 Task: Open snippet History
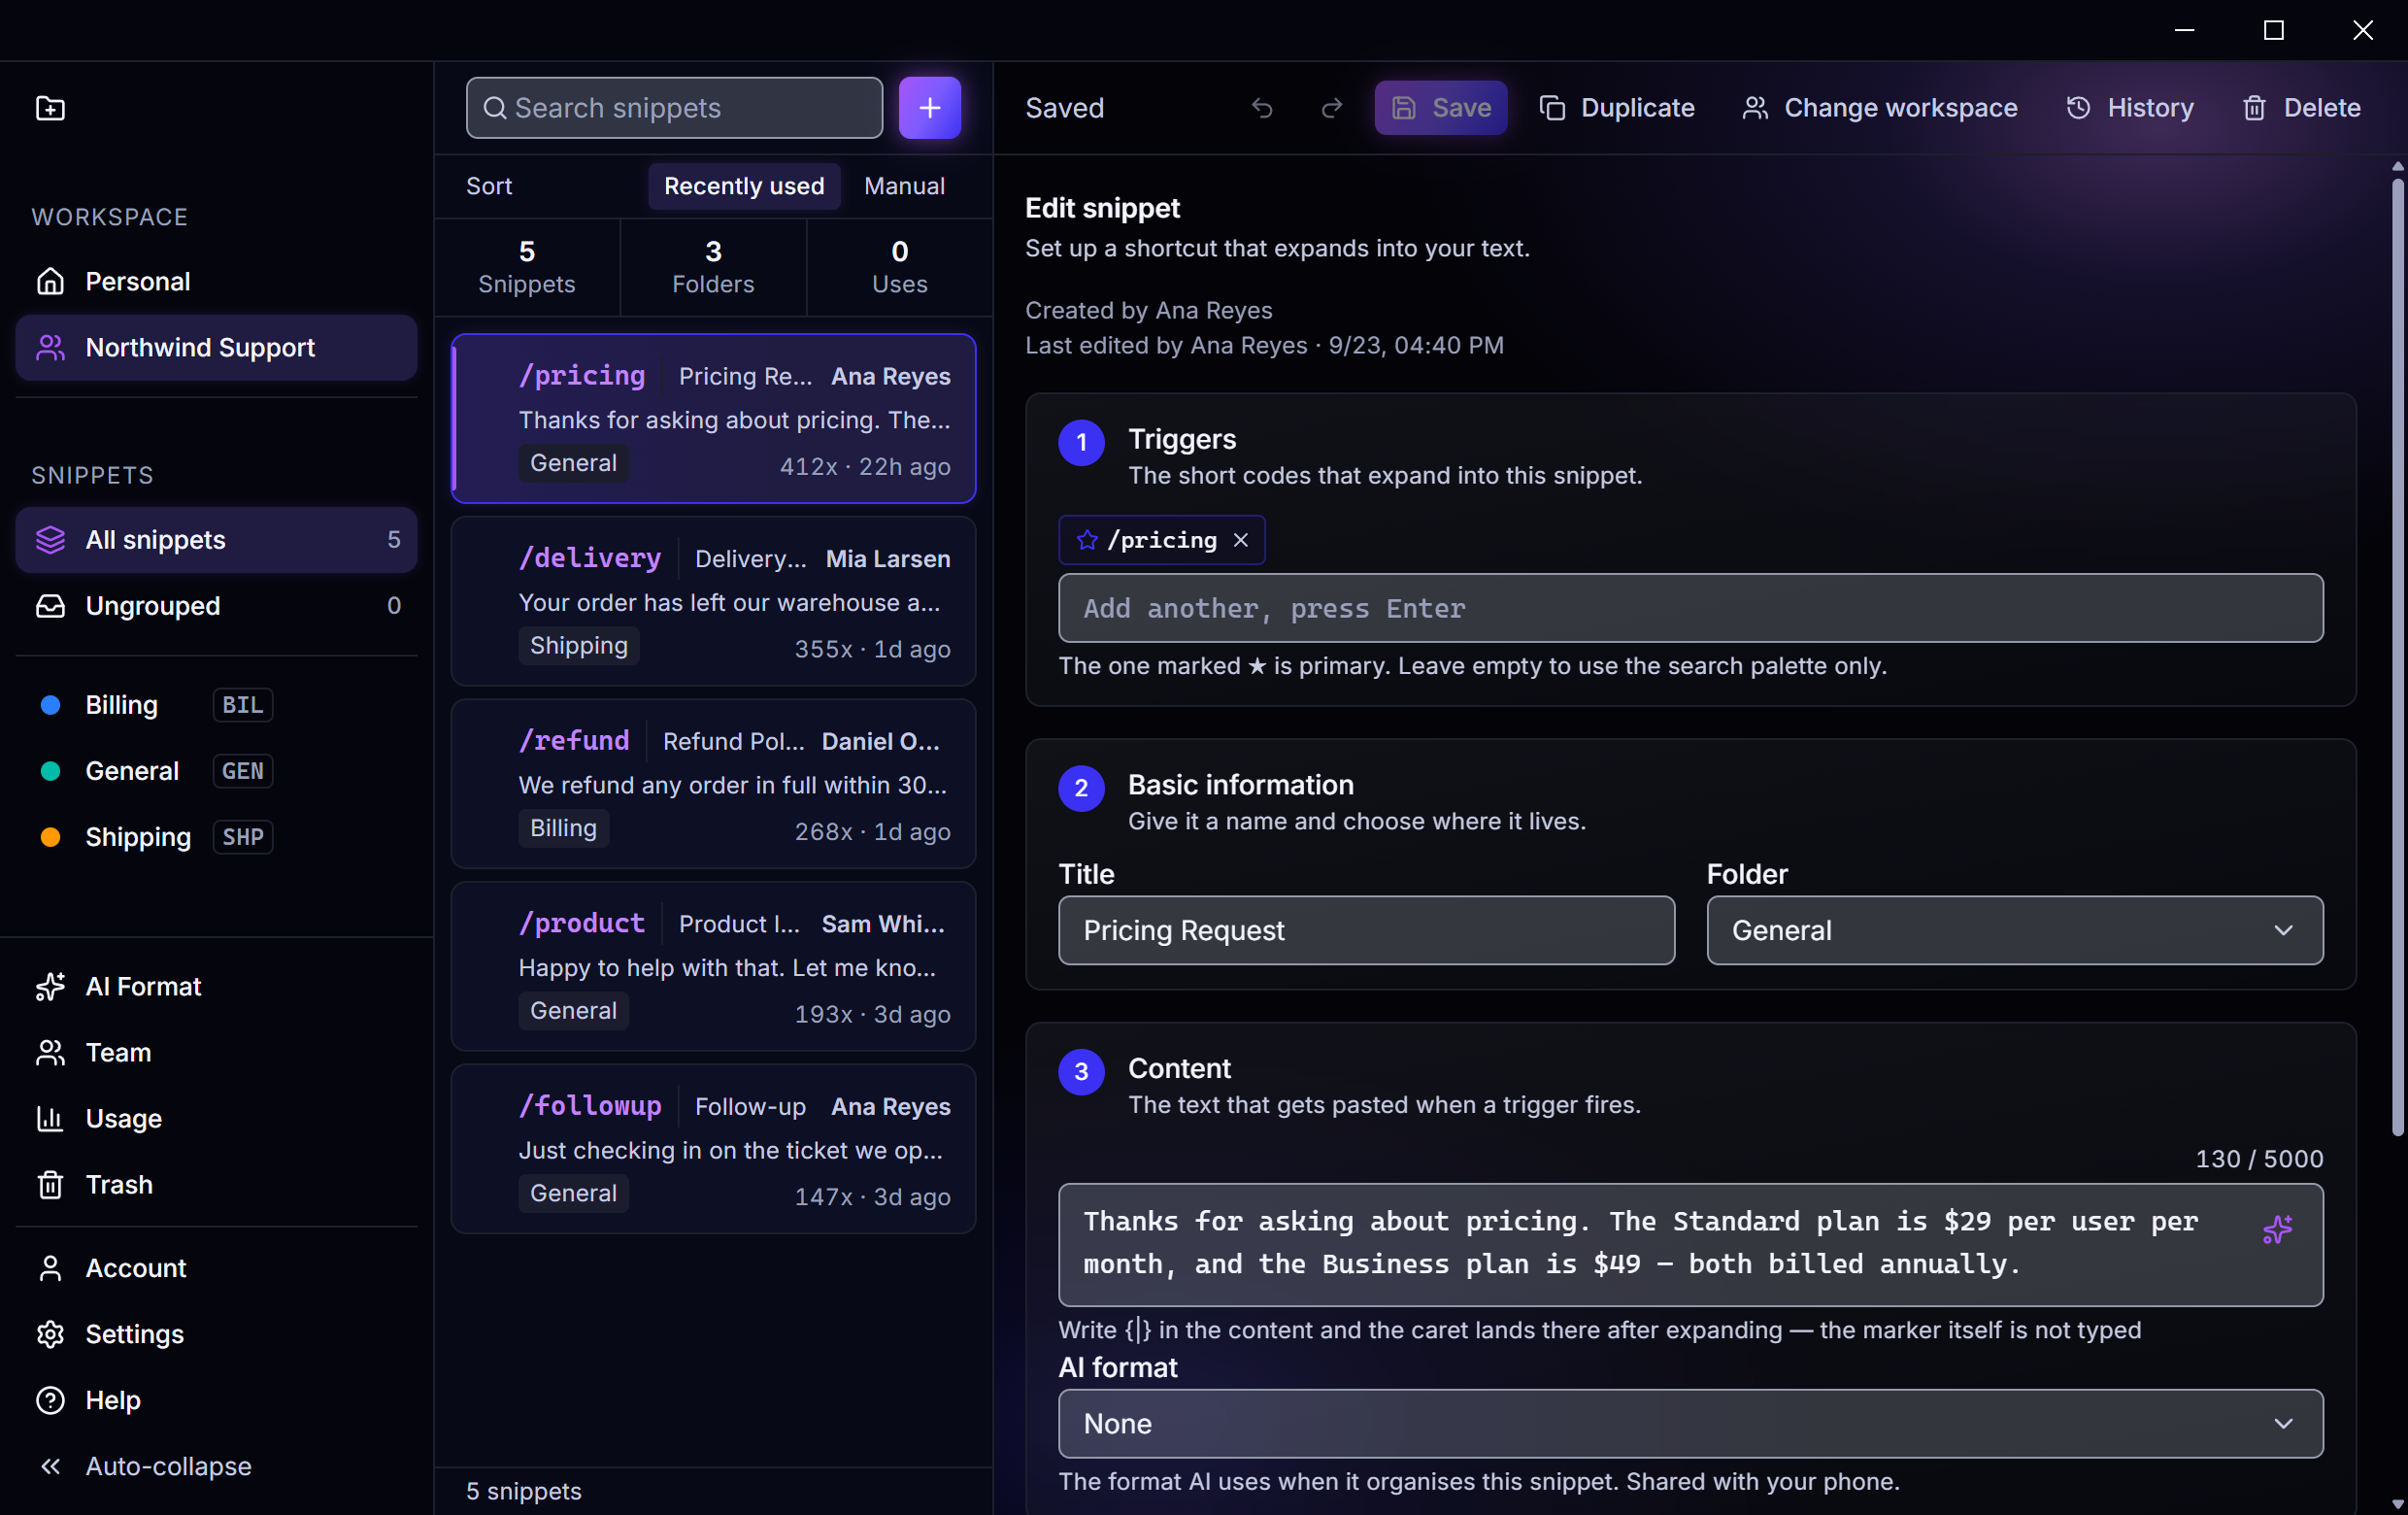click(x=2131, y=108)
